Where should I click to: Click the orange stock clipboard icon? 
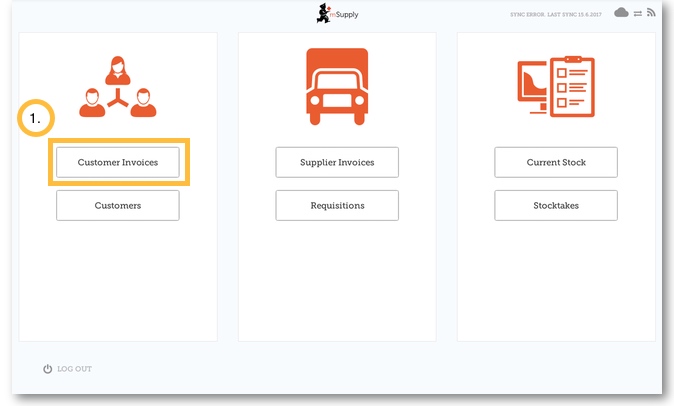(556, 88)
